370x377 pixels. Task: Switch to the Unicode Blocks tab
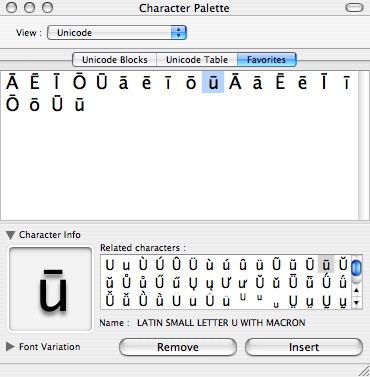tap(115, 60)
